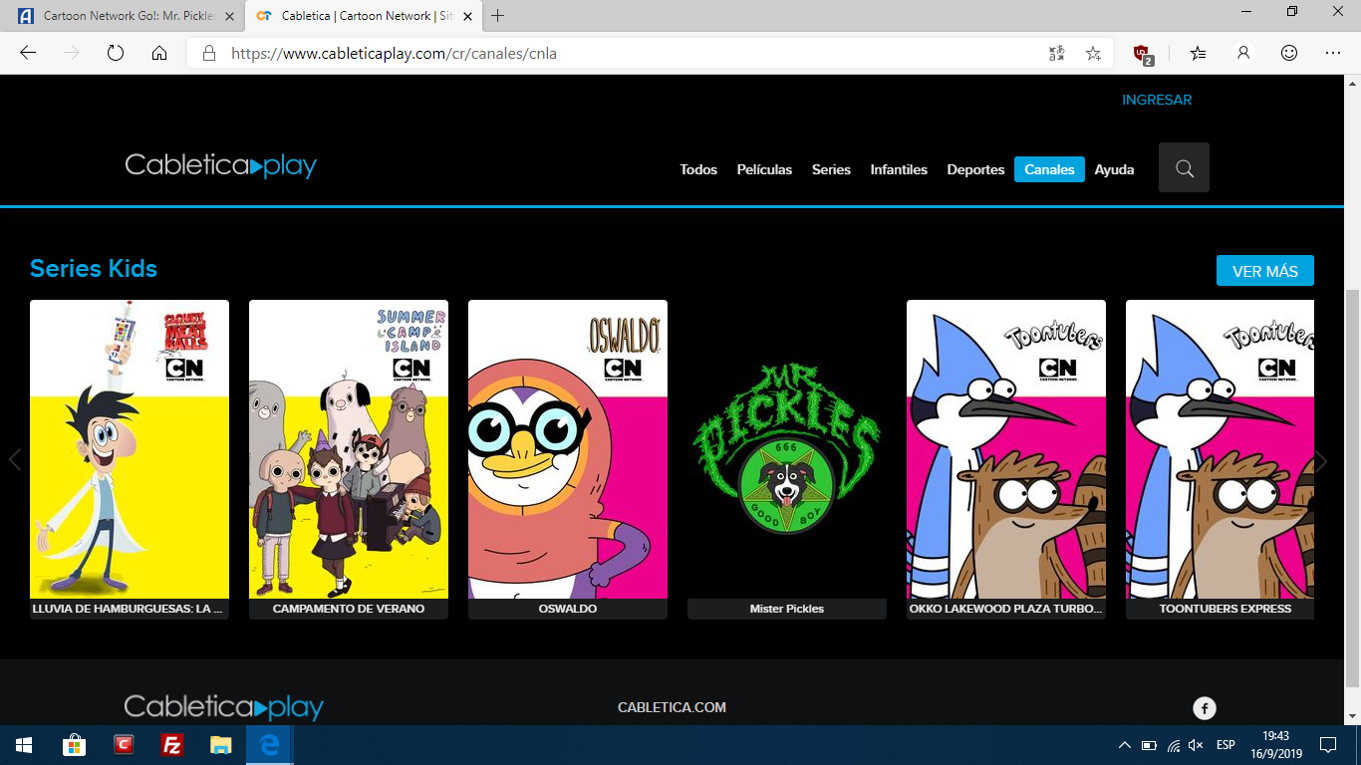Click the Cableticaplay header logo
This screenshot has width=1361, height=765.
[221, 165]
